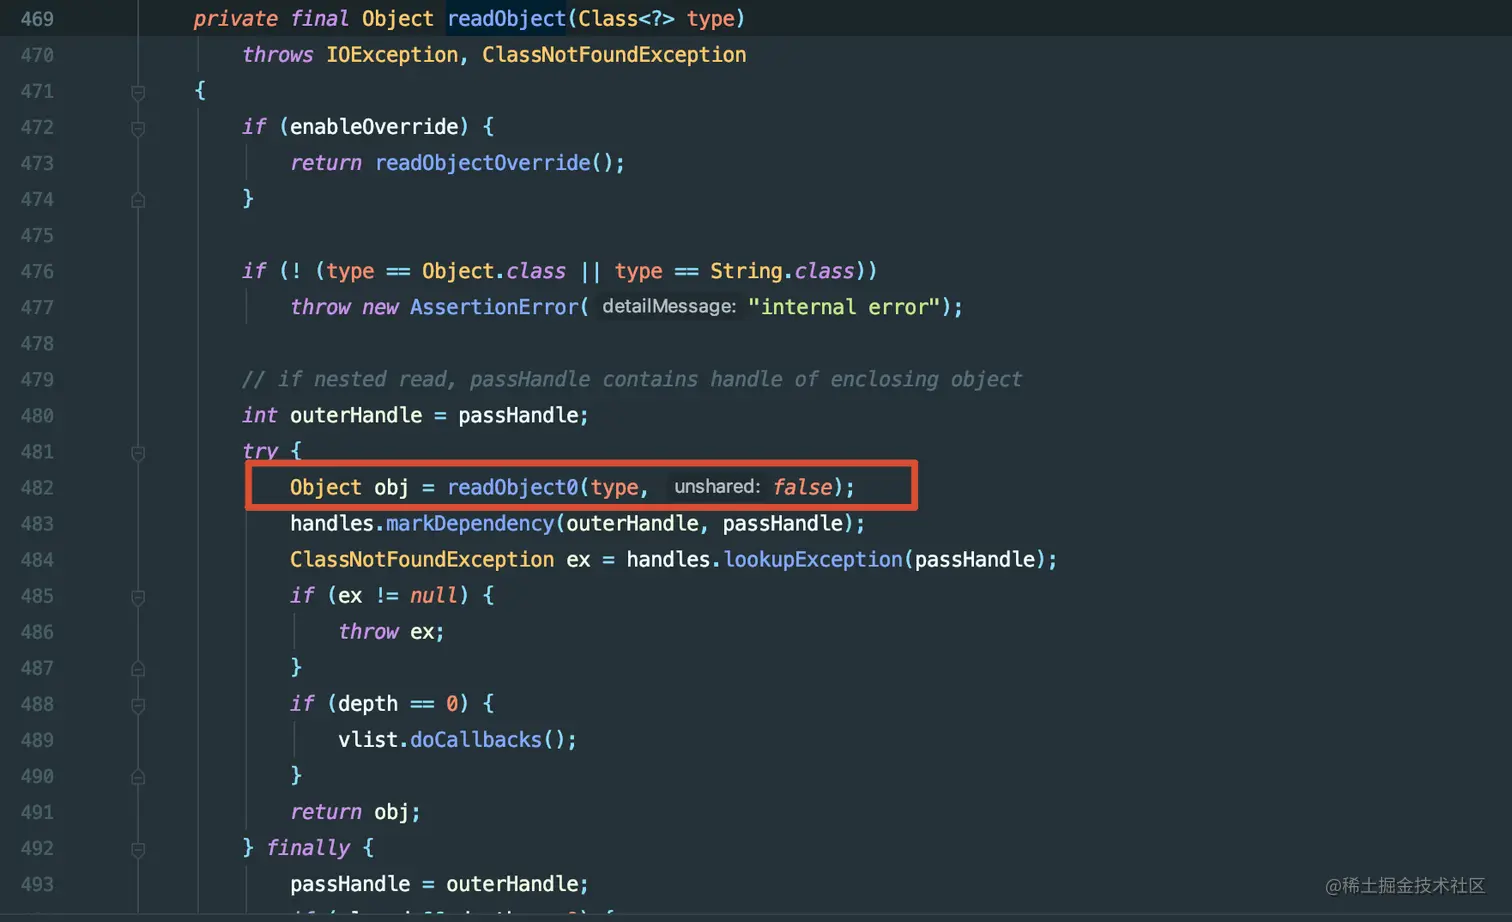Click the lookupException method call
Screen dimensions: 1512x922
click(x=813, y=559)
